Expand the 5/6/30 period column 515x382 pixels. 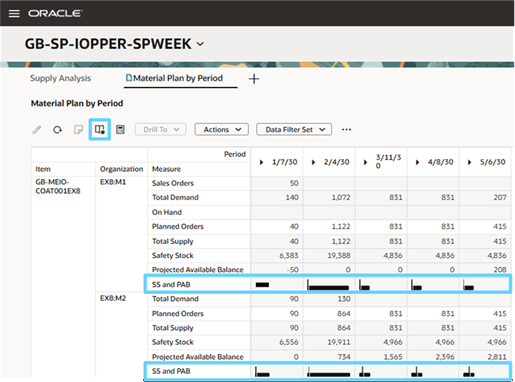[469, 162]
